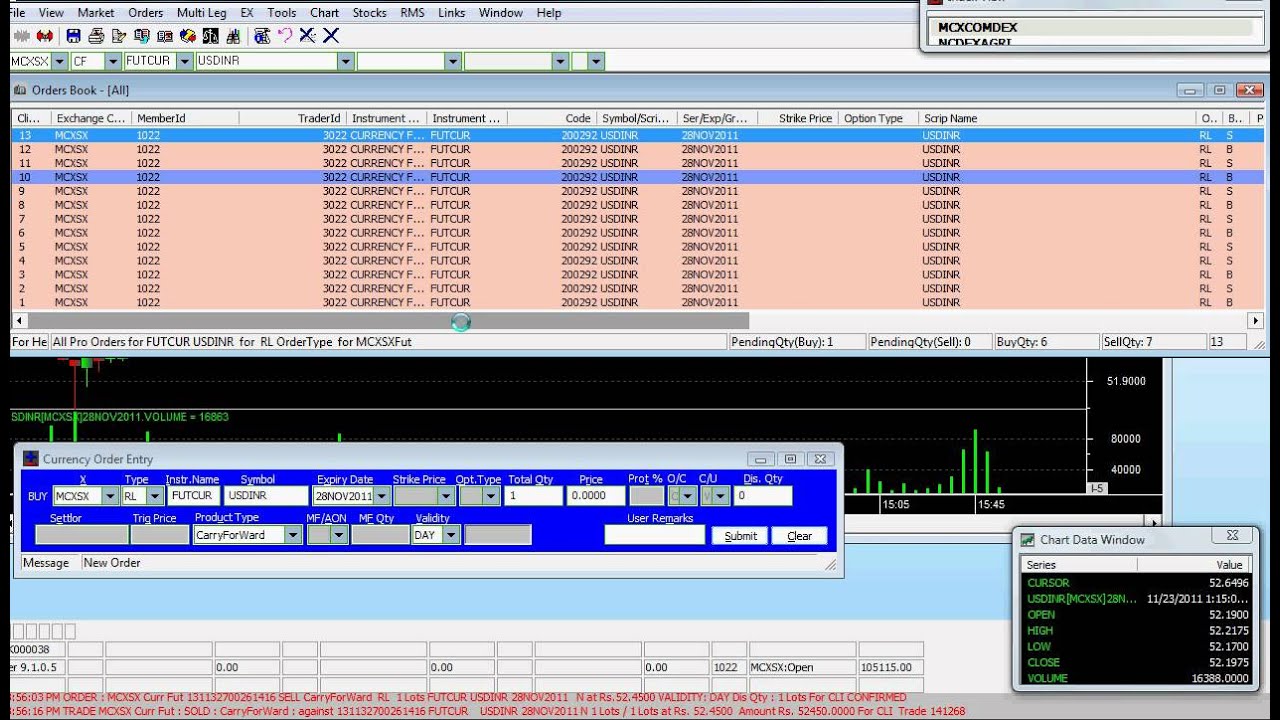This screenshot has width=1280, height=720.
Task: Select order row 10 in Orders Book
Action: click(637, 177)
